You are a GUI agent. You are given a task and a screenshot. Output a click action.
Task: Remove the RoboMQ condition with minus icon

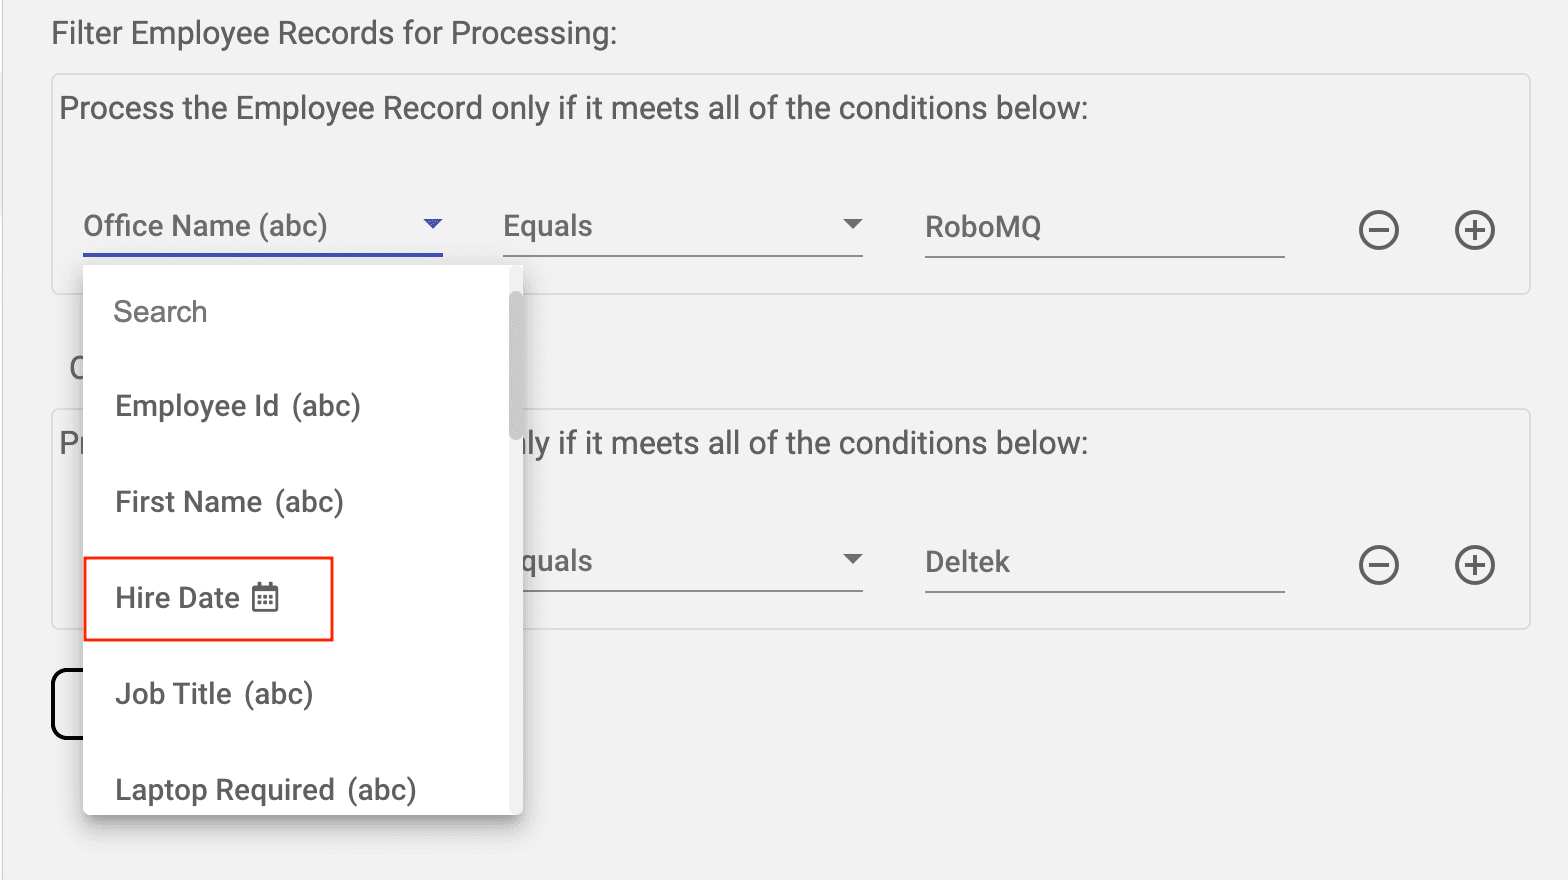[1378, 230]
